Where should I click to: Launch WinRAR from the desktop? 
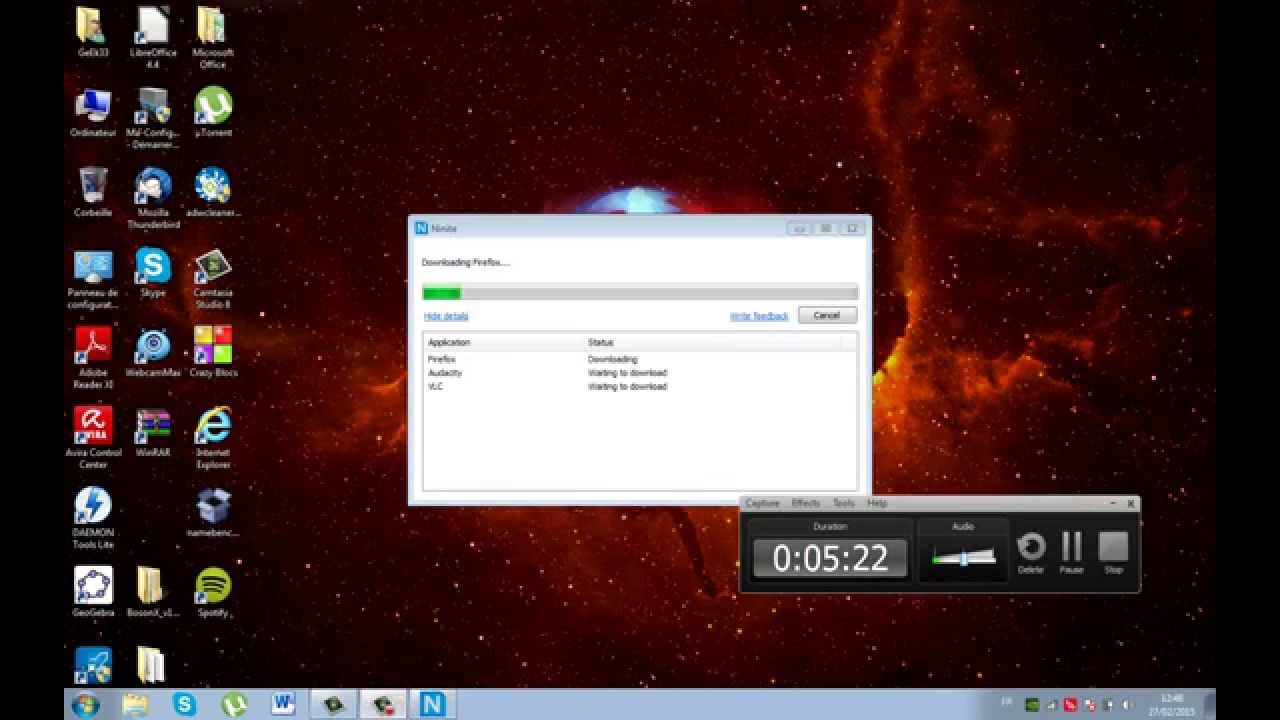(153, 432)
